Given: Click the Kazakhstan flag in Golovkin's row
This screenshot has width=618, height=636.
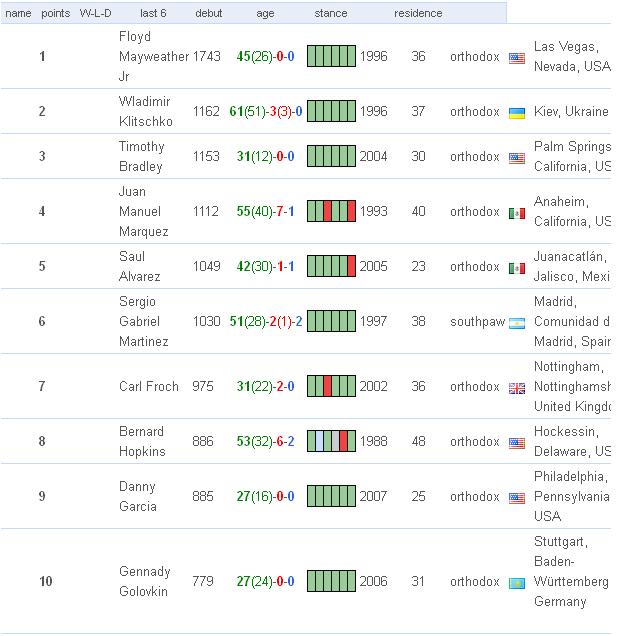Looking at the screenshot, I should click(517, 583).
